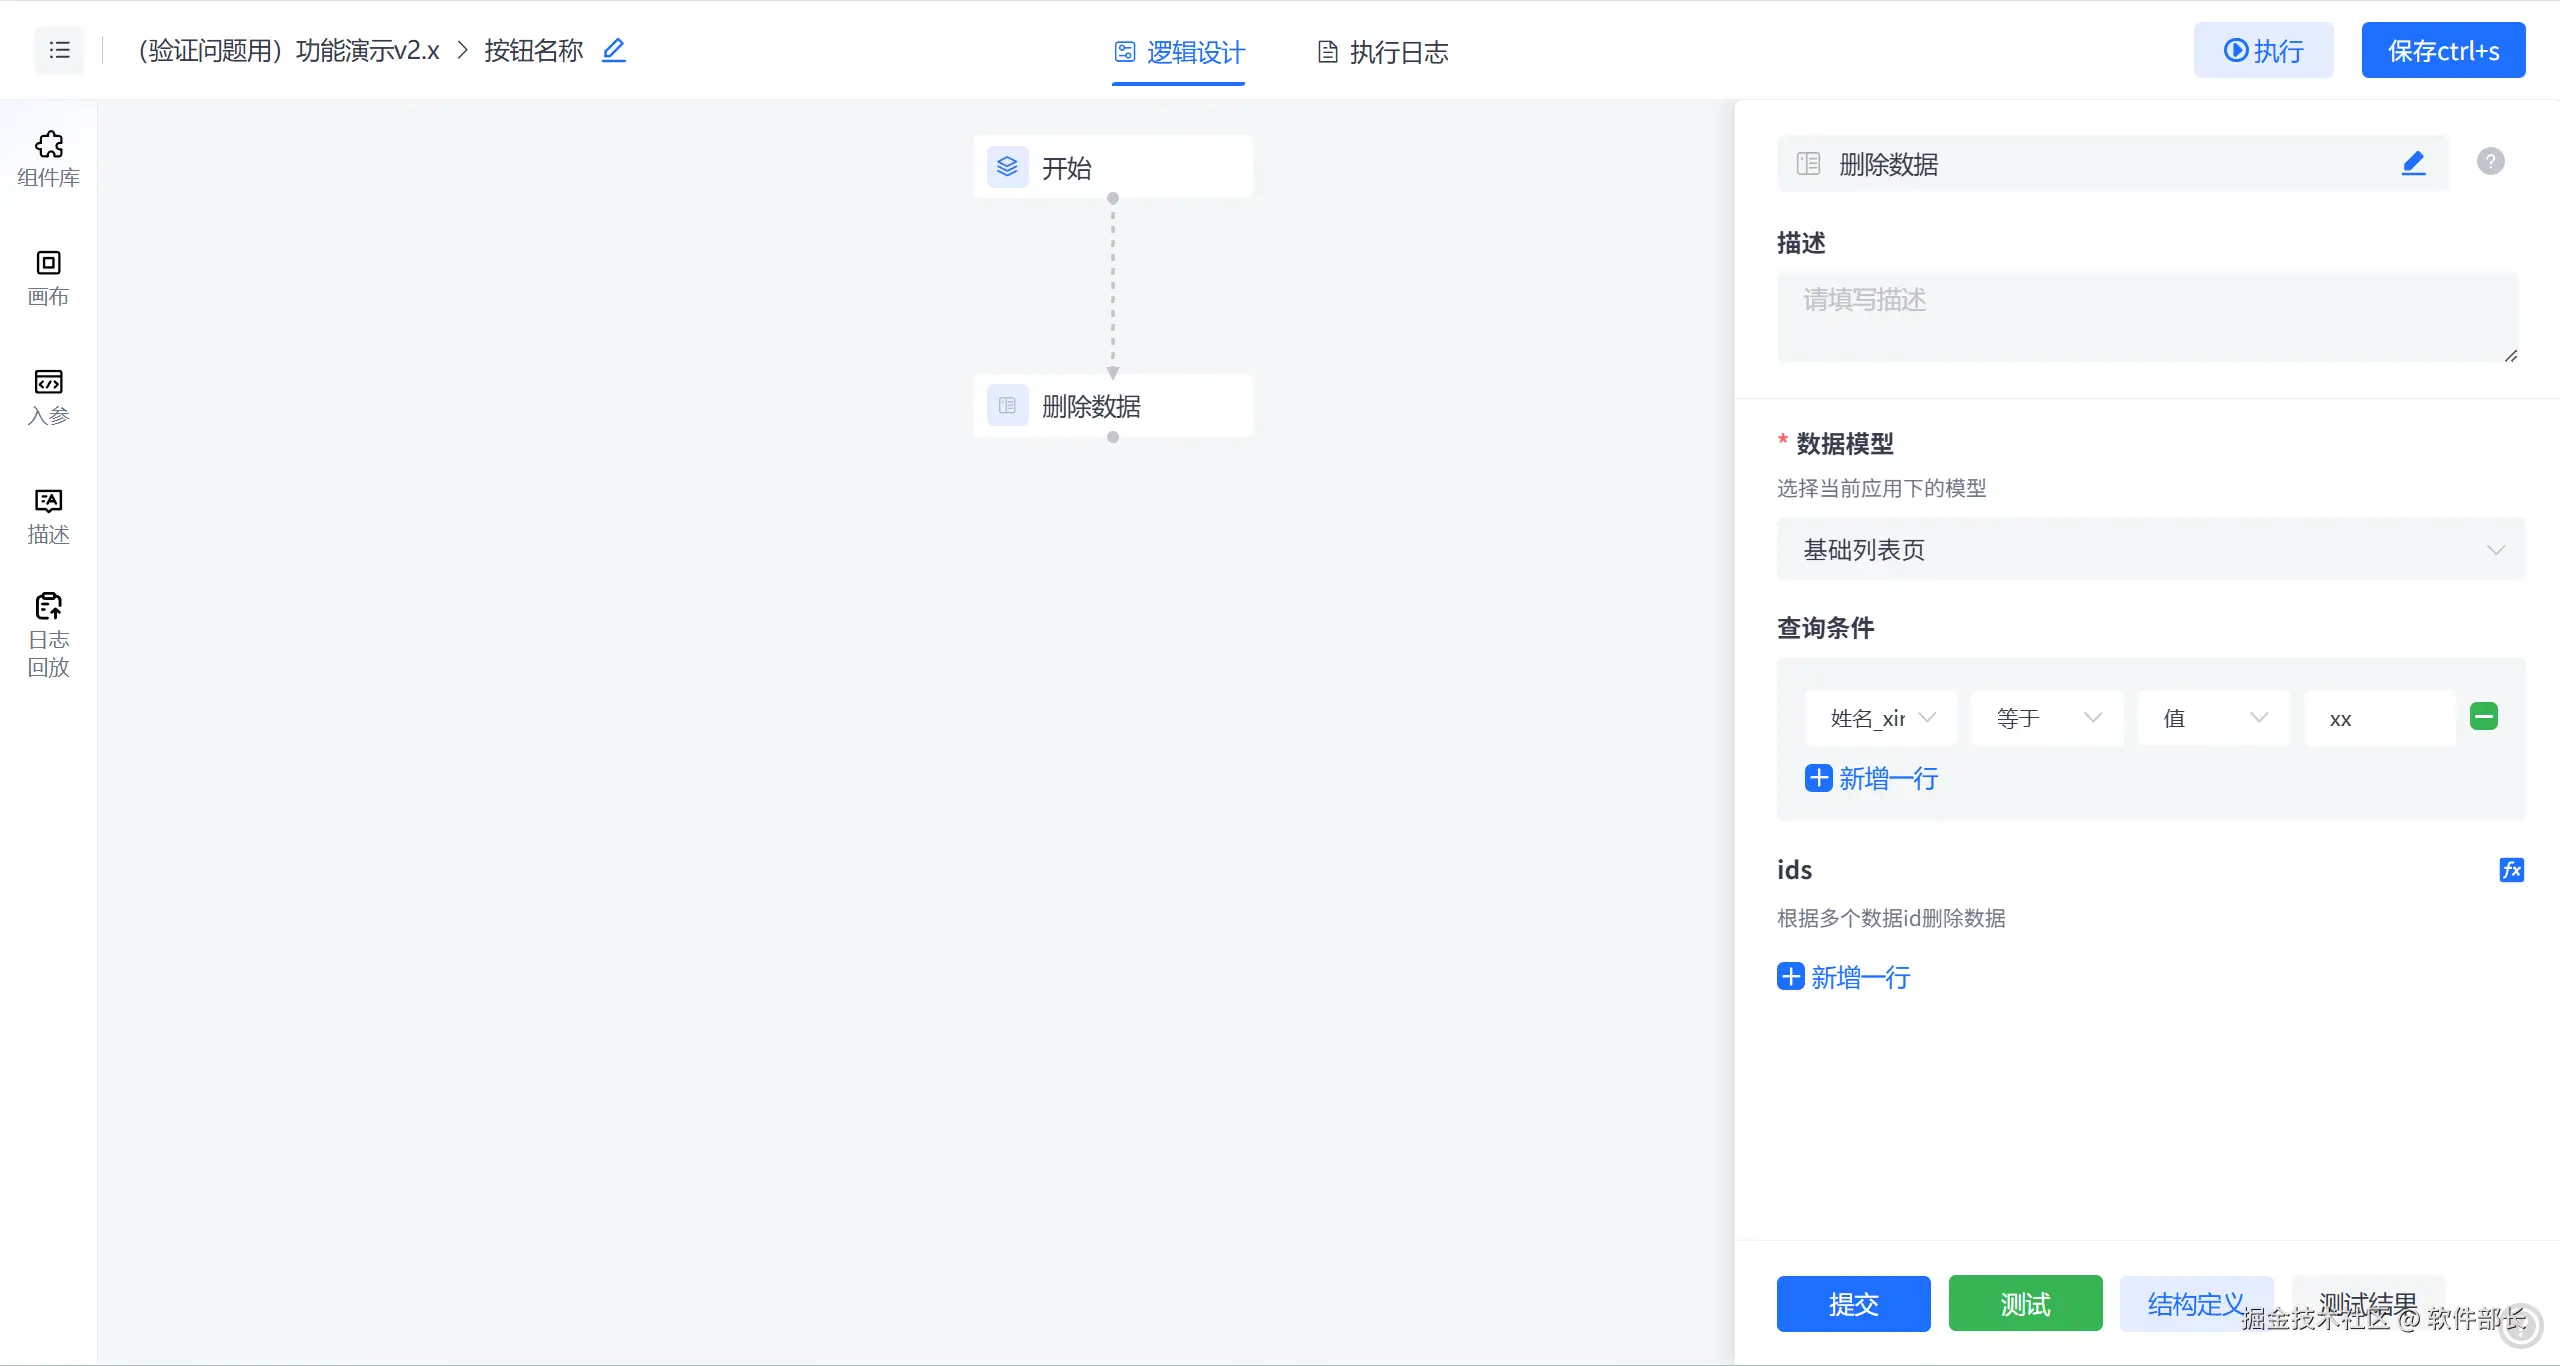
Task: Open the 描述 sidebar panel
Action: click(x=48, y=515)
